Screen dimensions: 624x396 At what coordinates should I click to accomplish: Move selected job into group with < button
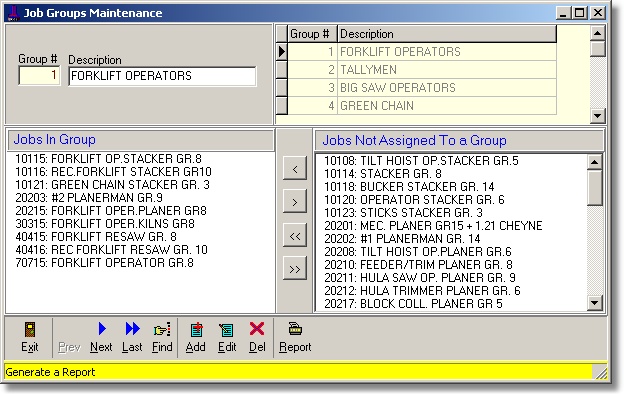(x=295, y=169)
